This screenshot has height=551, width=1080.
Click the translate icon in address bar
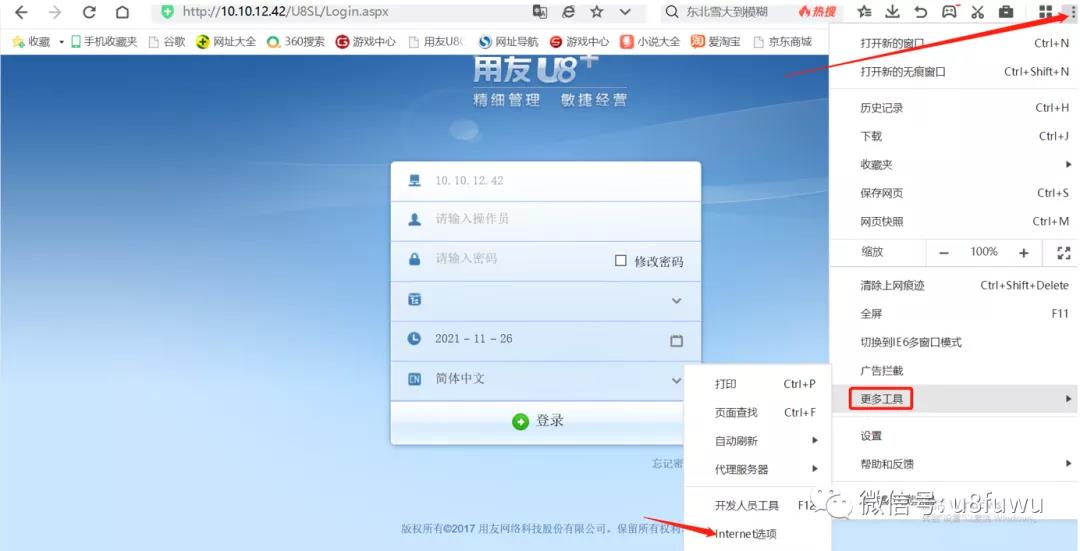pyautogui.click(x=540, y=12)
